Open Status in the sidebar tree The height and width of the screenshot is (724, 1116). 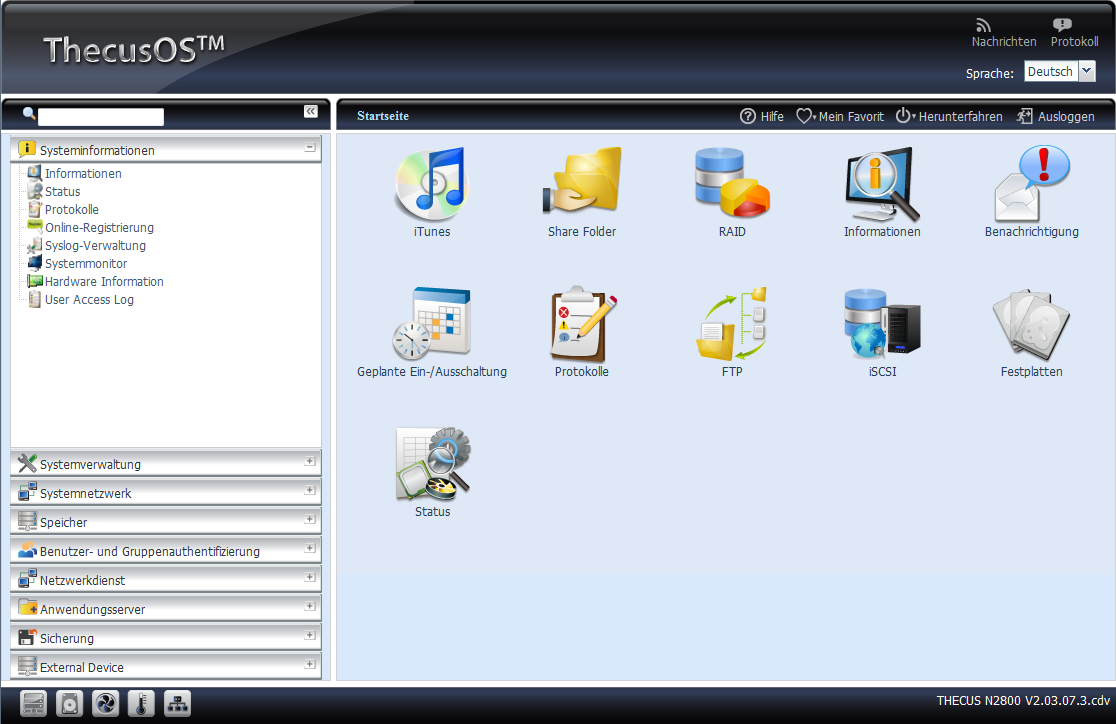point(63,192)
